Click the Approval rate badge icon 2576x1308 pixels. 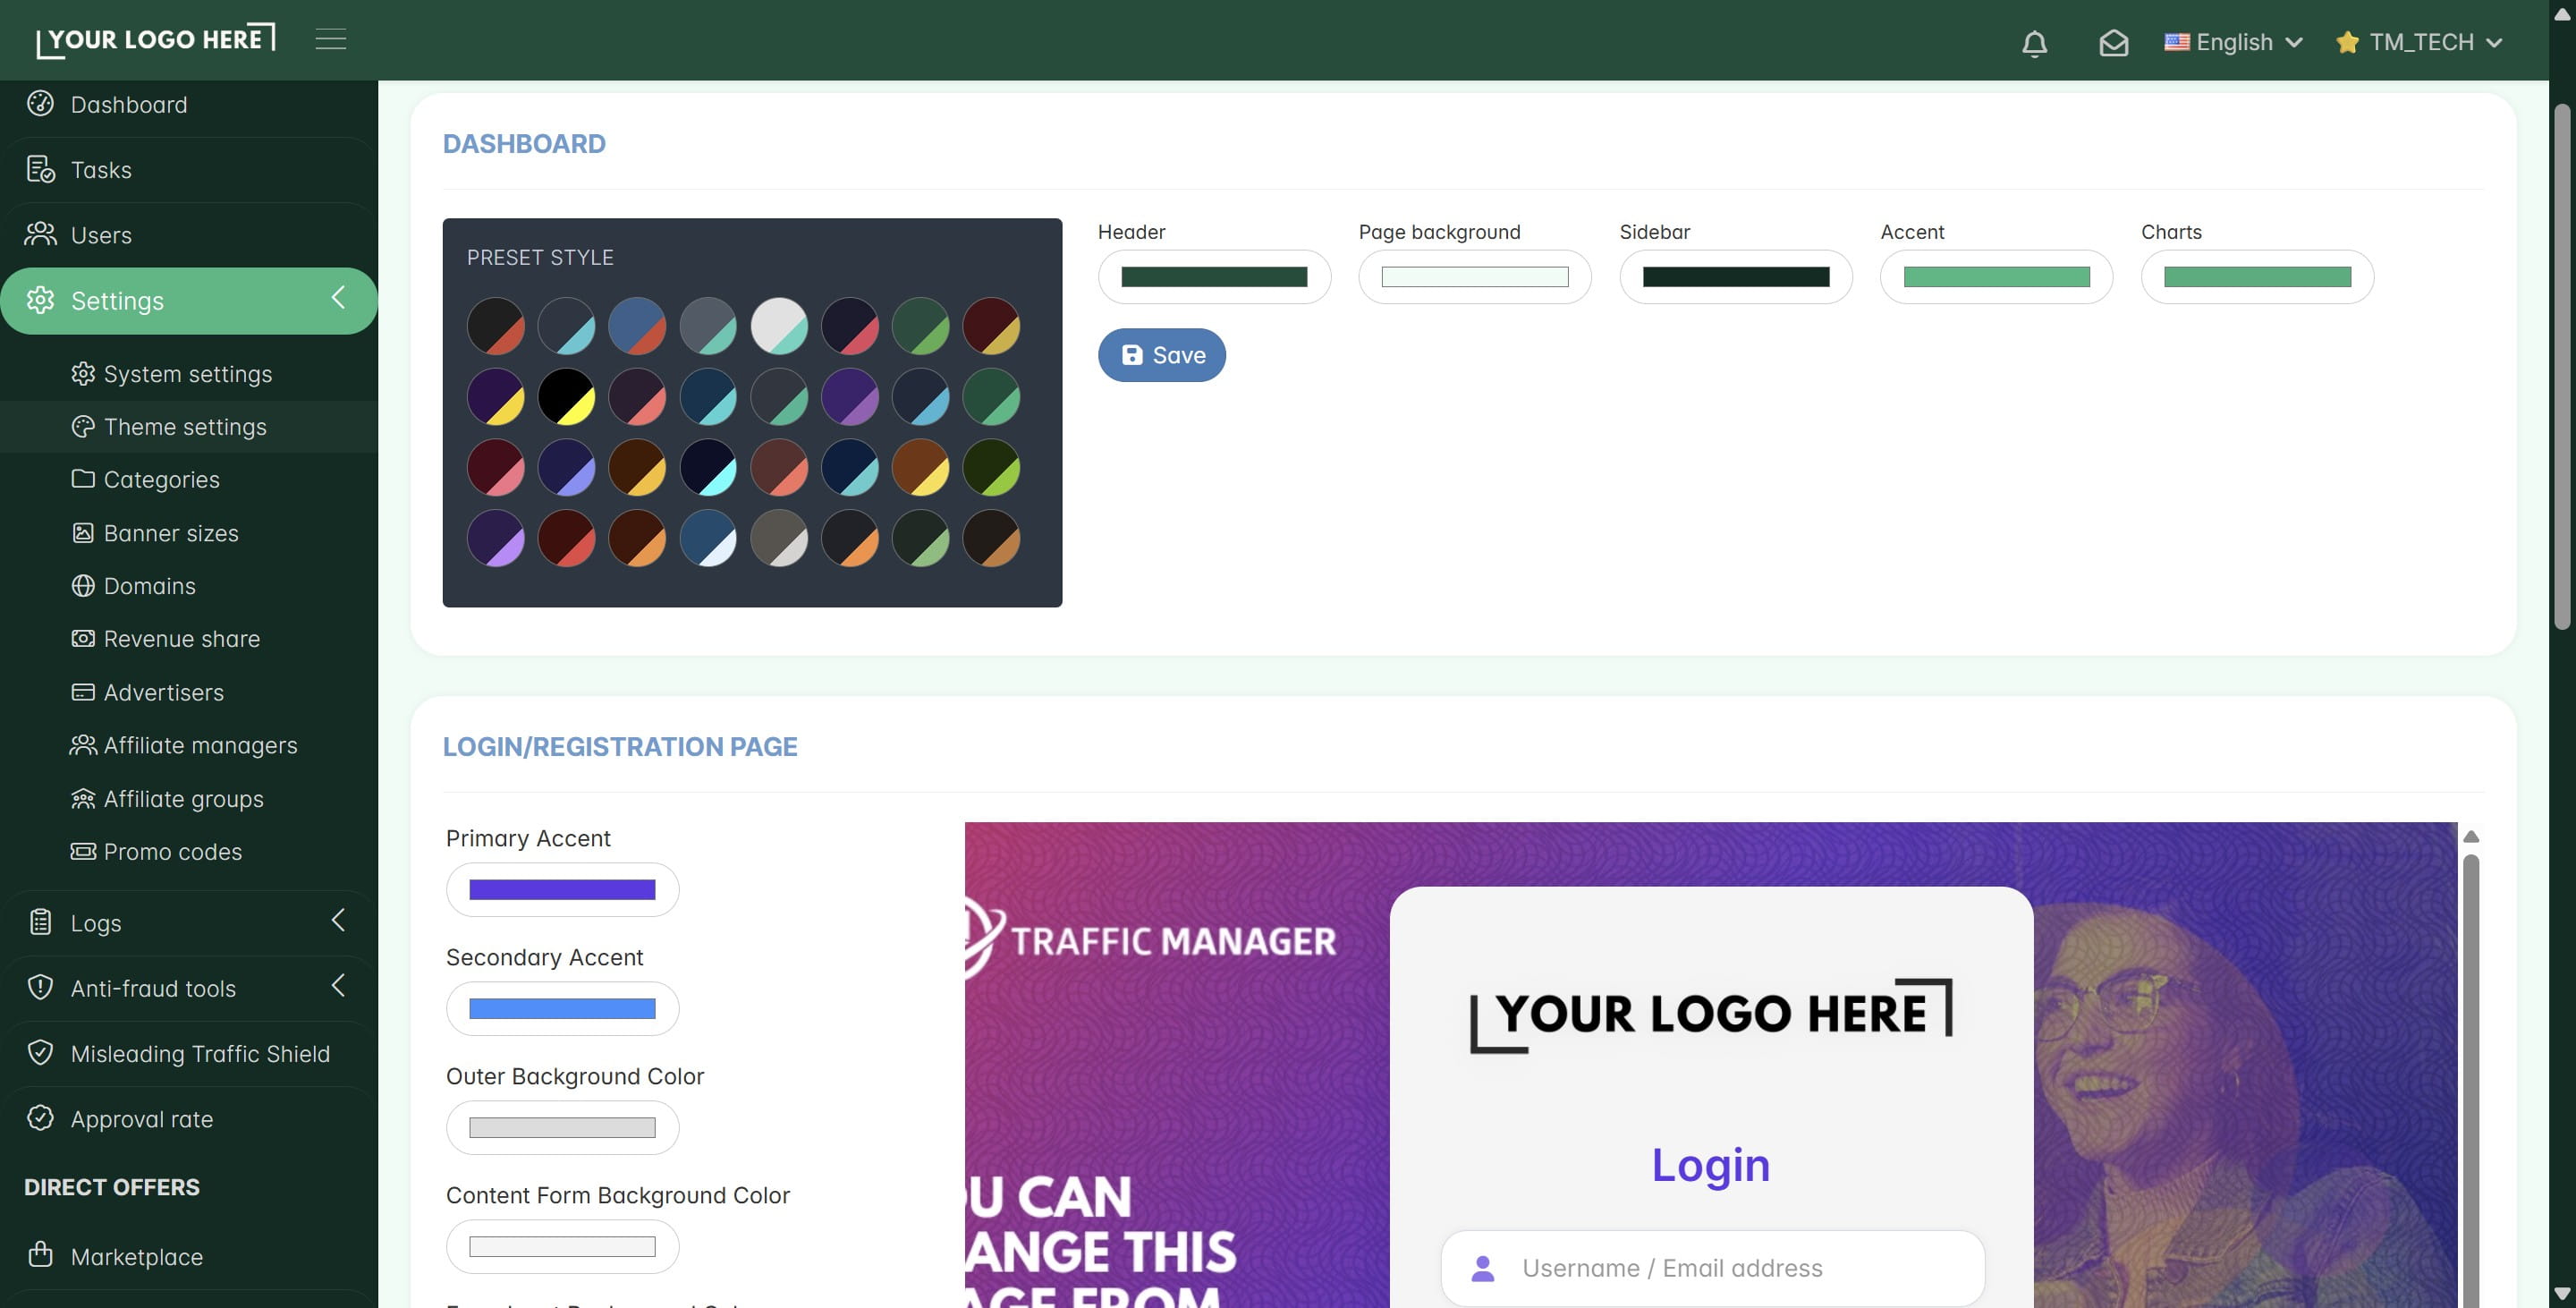40,1118
